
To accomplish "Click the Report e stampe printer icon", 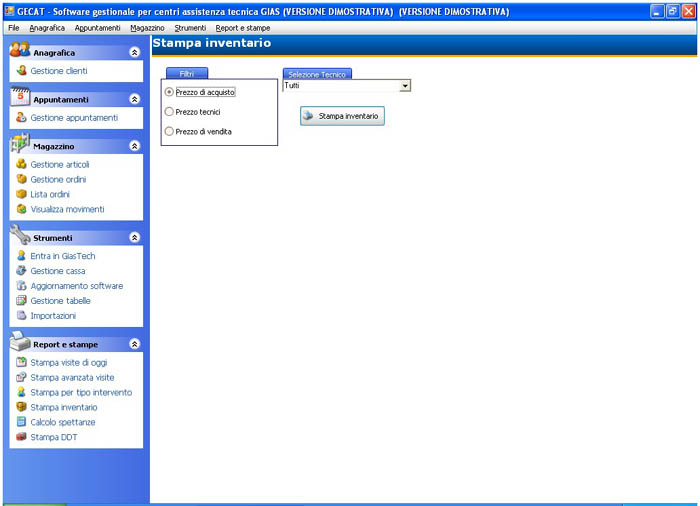I will point(20,341).
